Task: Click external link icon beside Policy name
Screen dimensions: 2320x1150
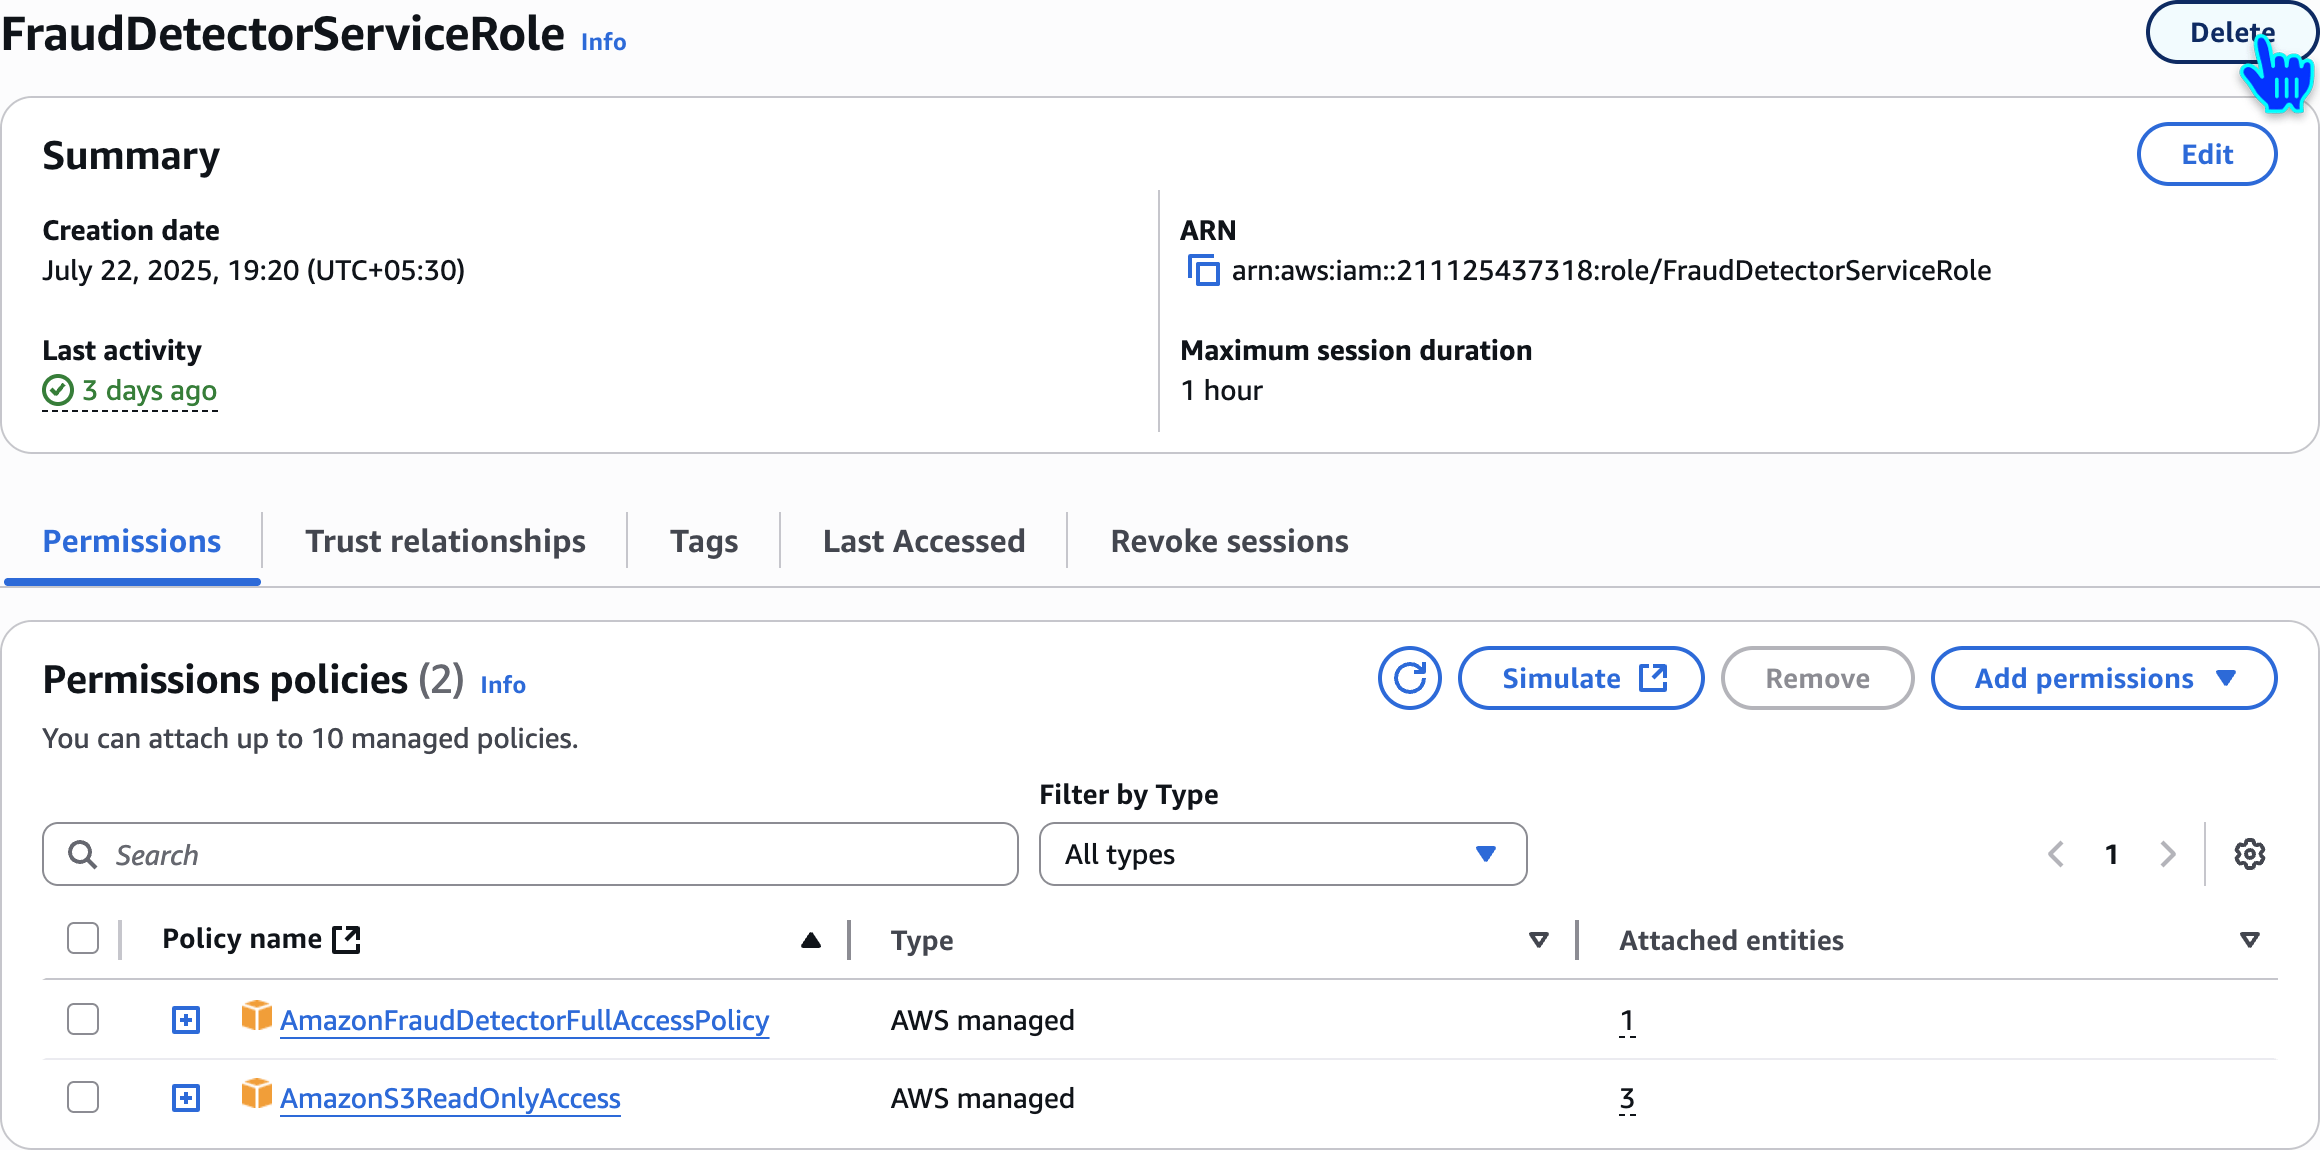Action: [x=347, y=939]
